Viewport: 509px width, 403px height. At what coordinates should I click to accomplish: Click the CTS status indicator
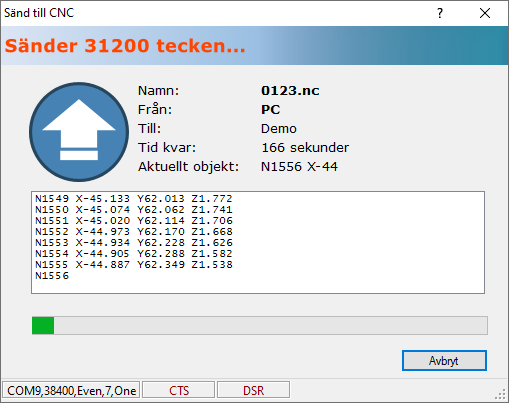[179, 390]
